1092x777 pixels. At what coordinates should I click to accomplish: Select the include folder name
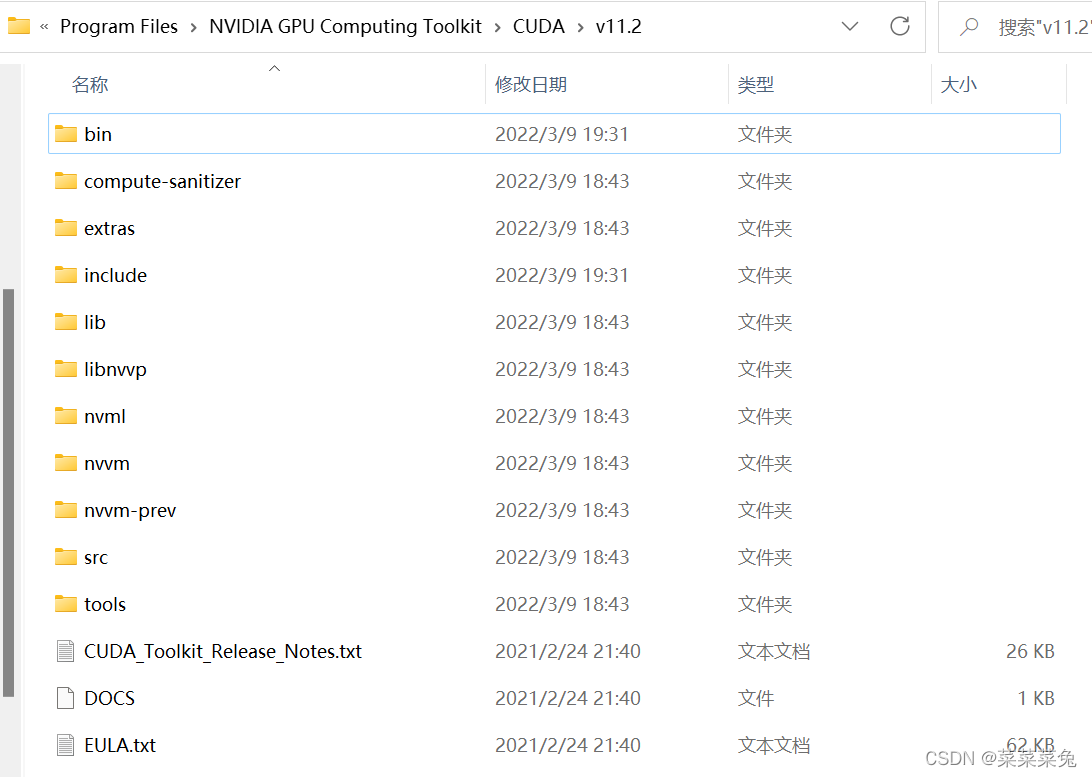[116, 275]
